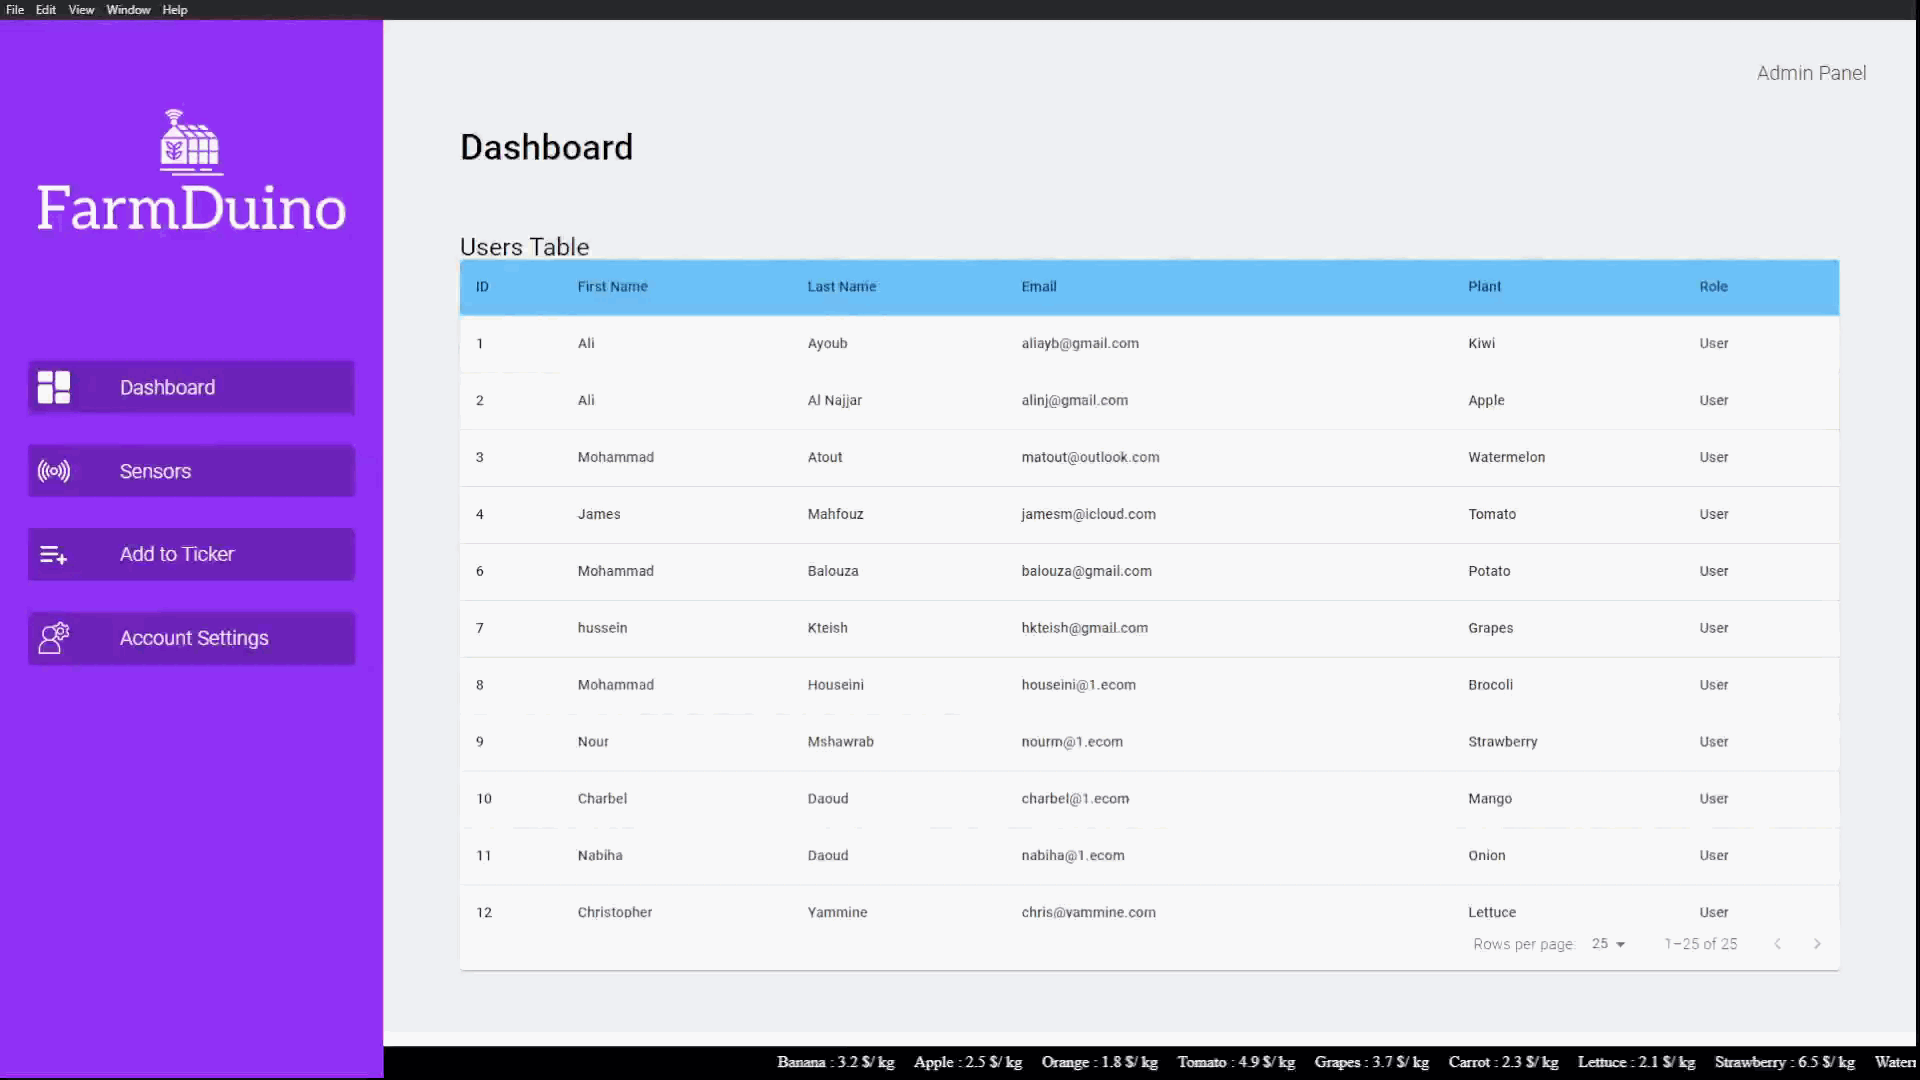Toggle user ID 7 role visibility

point(1713,628)
